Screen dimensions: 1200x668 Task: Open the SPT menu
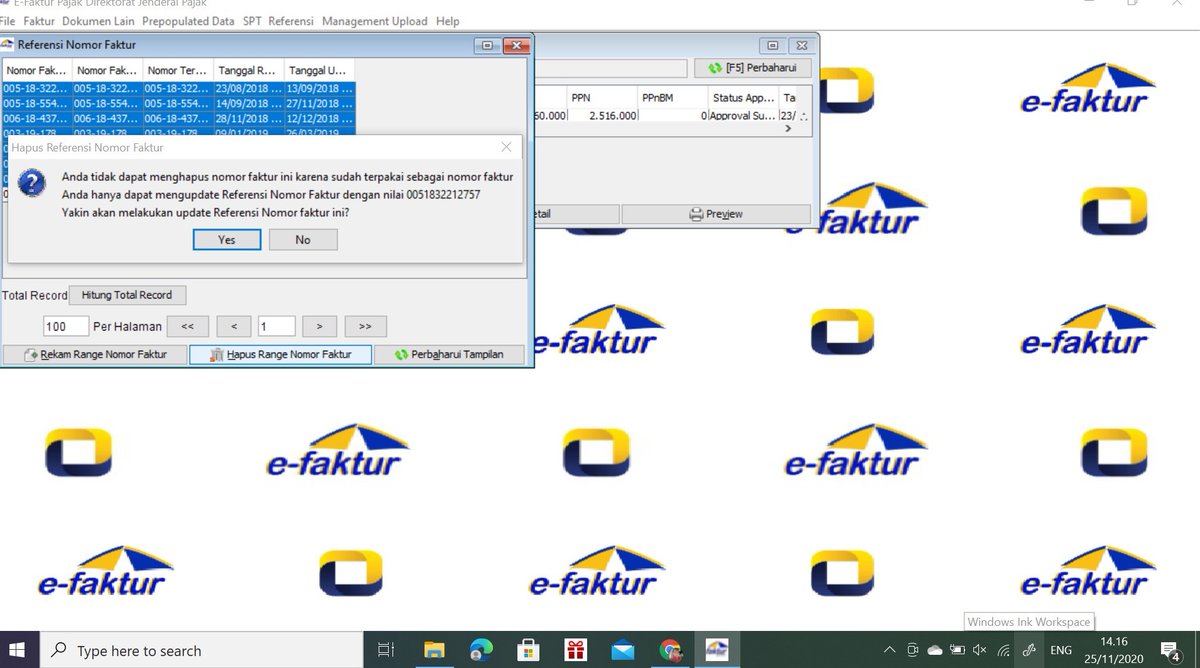251,21
